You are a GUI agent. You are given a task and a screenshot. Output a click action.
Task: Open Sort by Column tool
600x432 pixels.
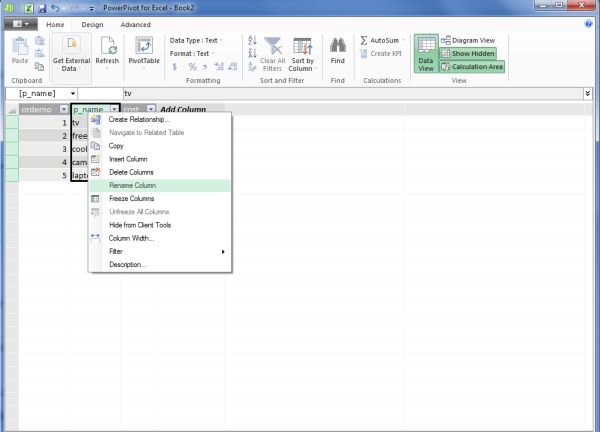coord(302,54)
